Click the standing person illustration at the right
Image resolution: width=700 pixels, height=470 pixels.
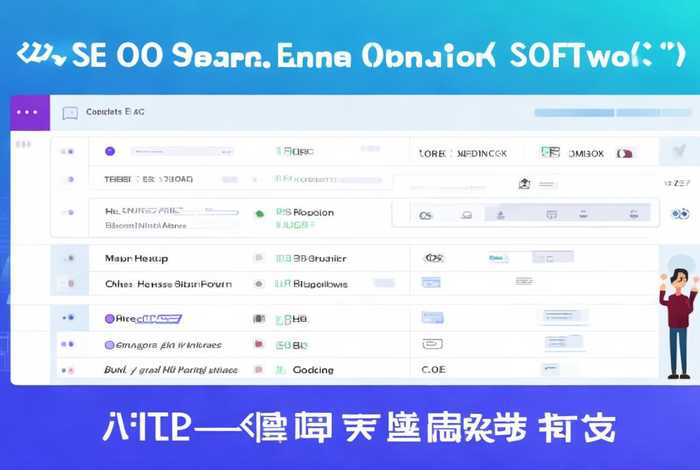click(x=679, y=324)
